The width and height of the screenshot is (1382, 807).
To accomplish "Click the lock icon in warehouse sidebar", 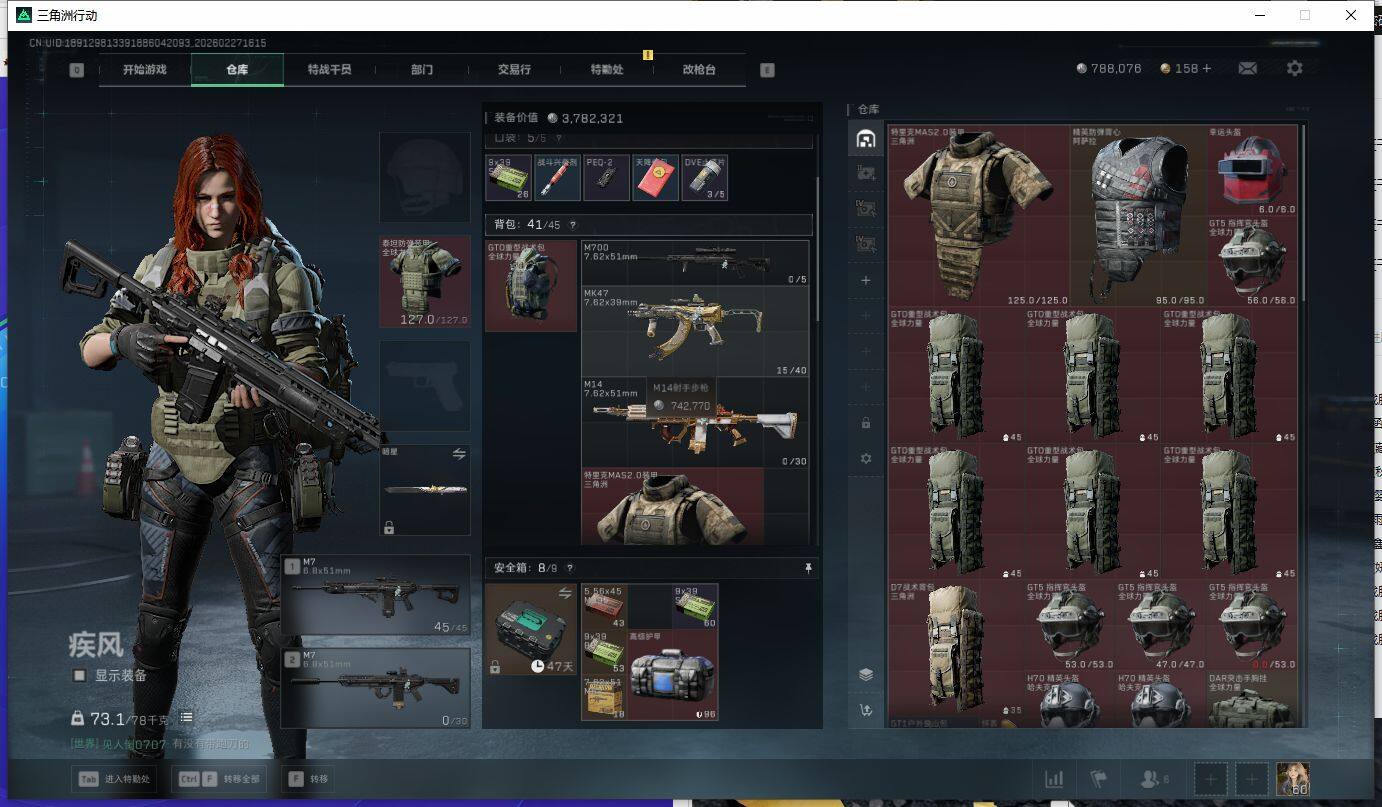I will point(866,423).
